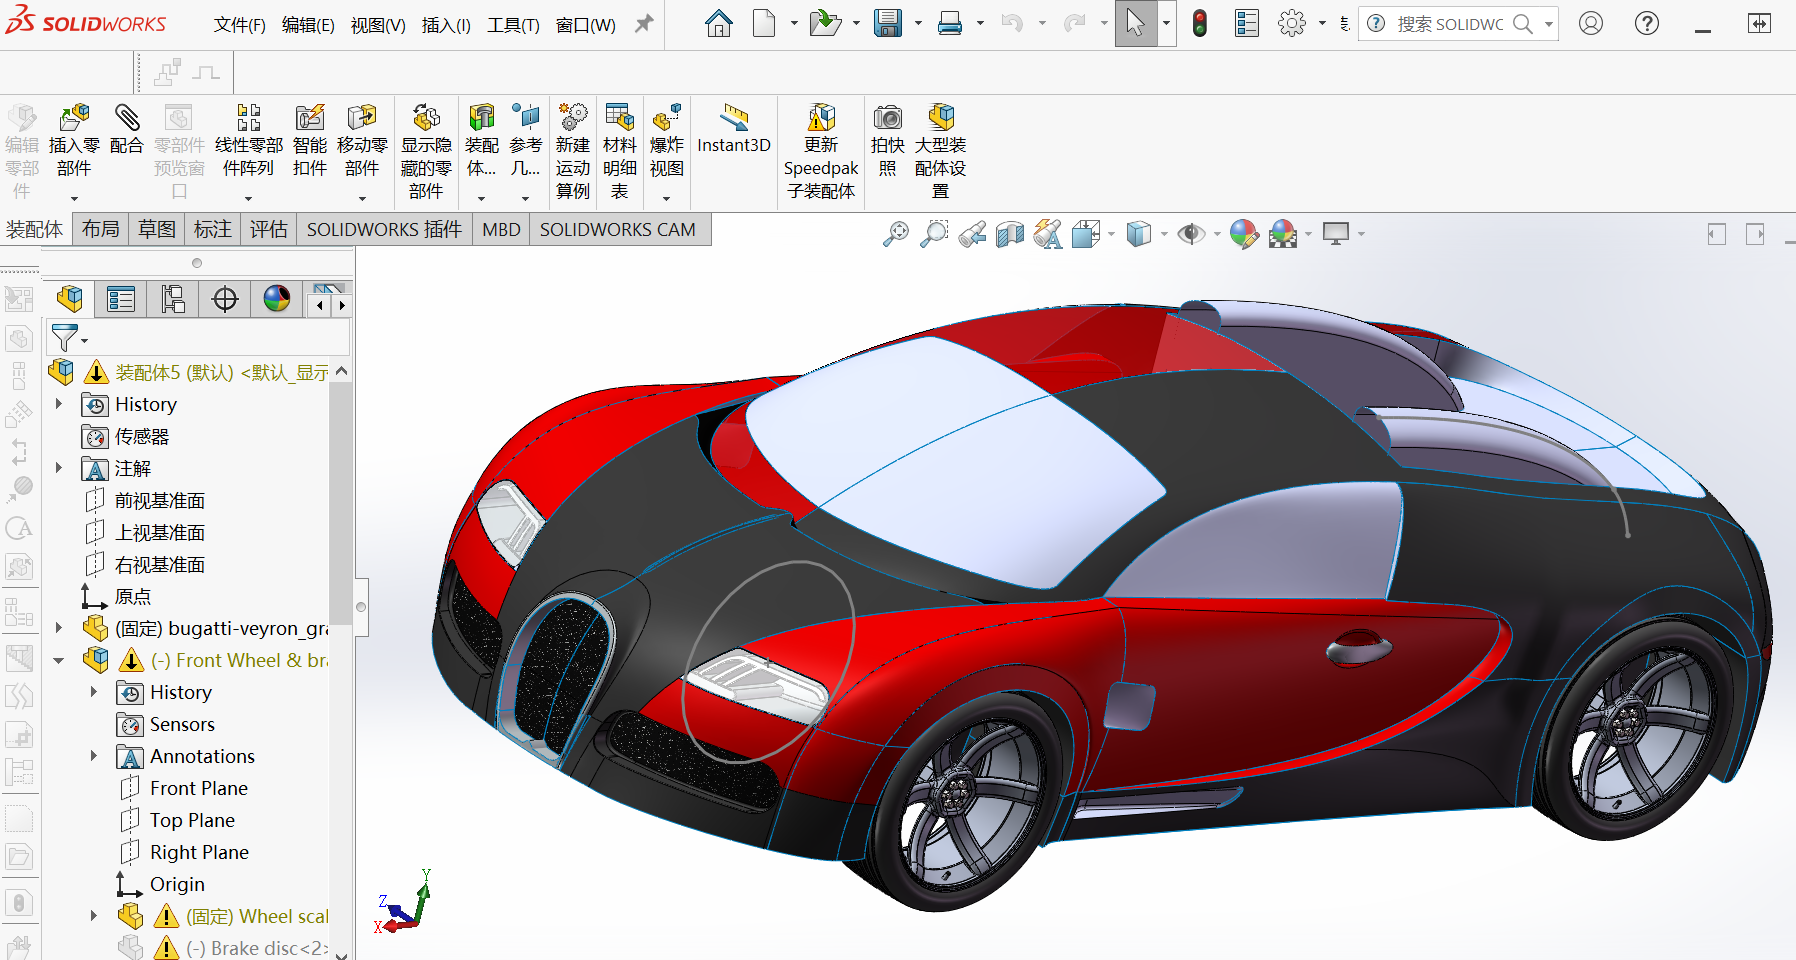Image resolution: width=1796 pixels, height=960 pixels.
Task: Open Large Assembly Settings tool
Action: pos(941,152)
